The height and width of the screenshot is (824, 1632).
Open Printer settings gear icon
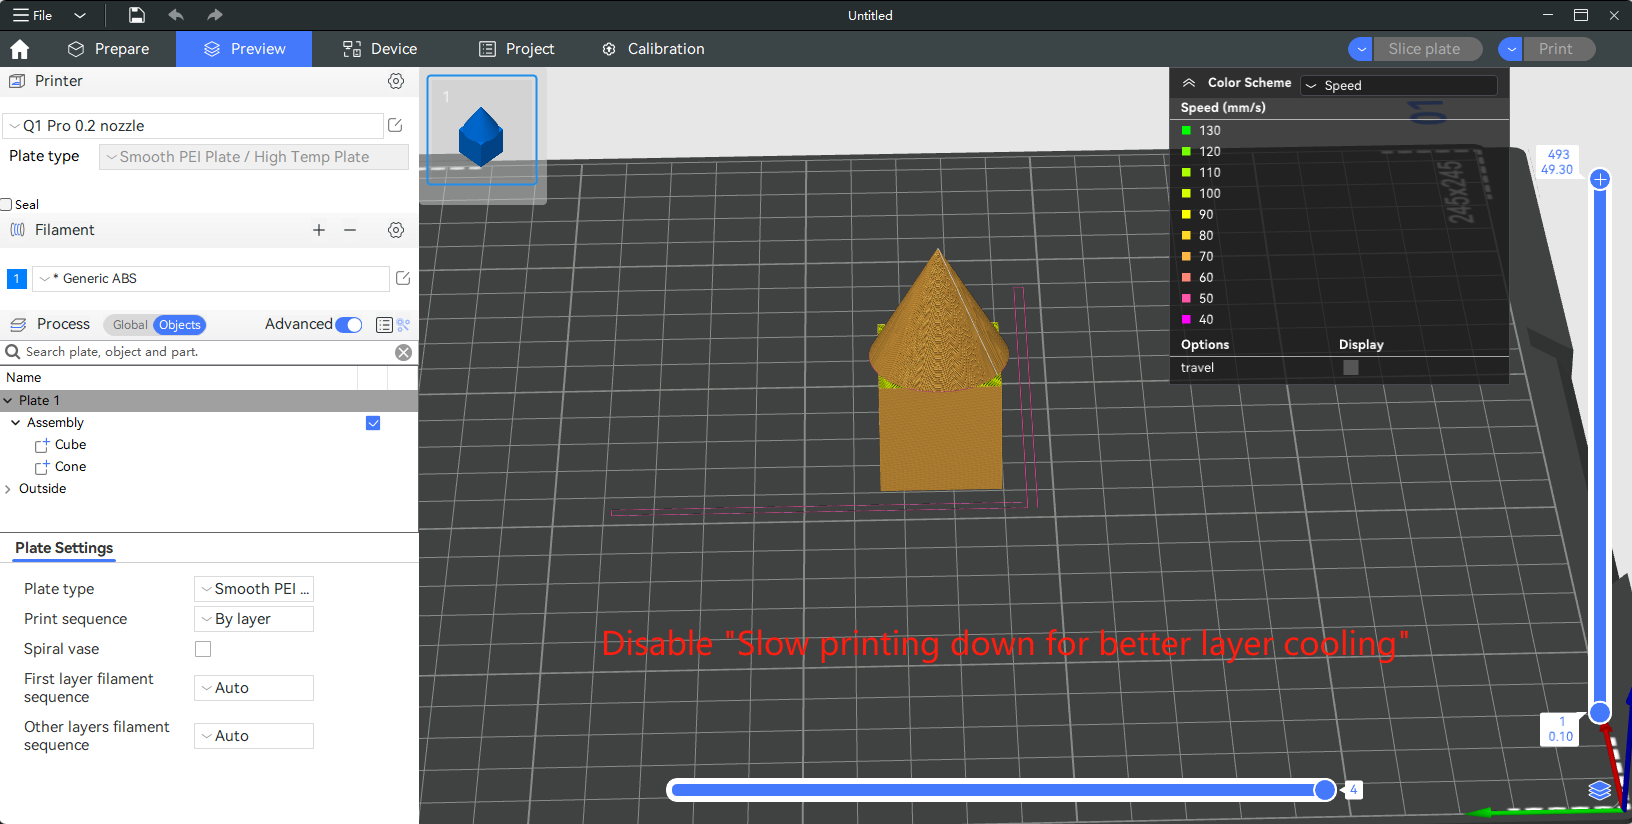[396, 81]
